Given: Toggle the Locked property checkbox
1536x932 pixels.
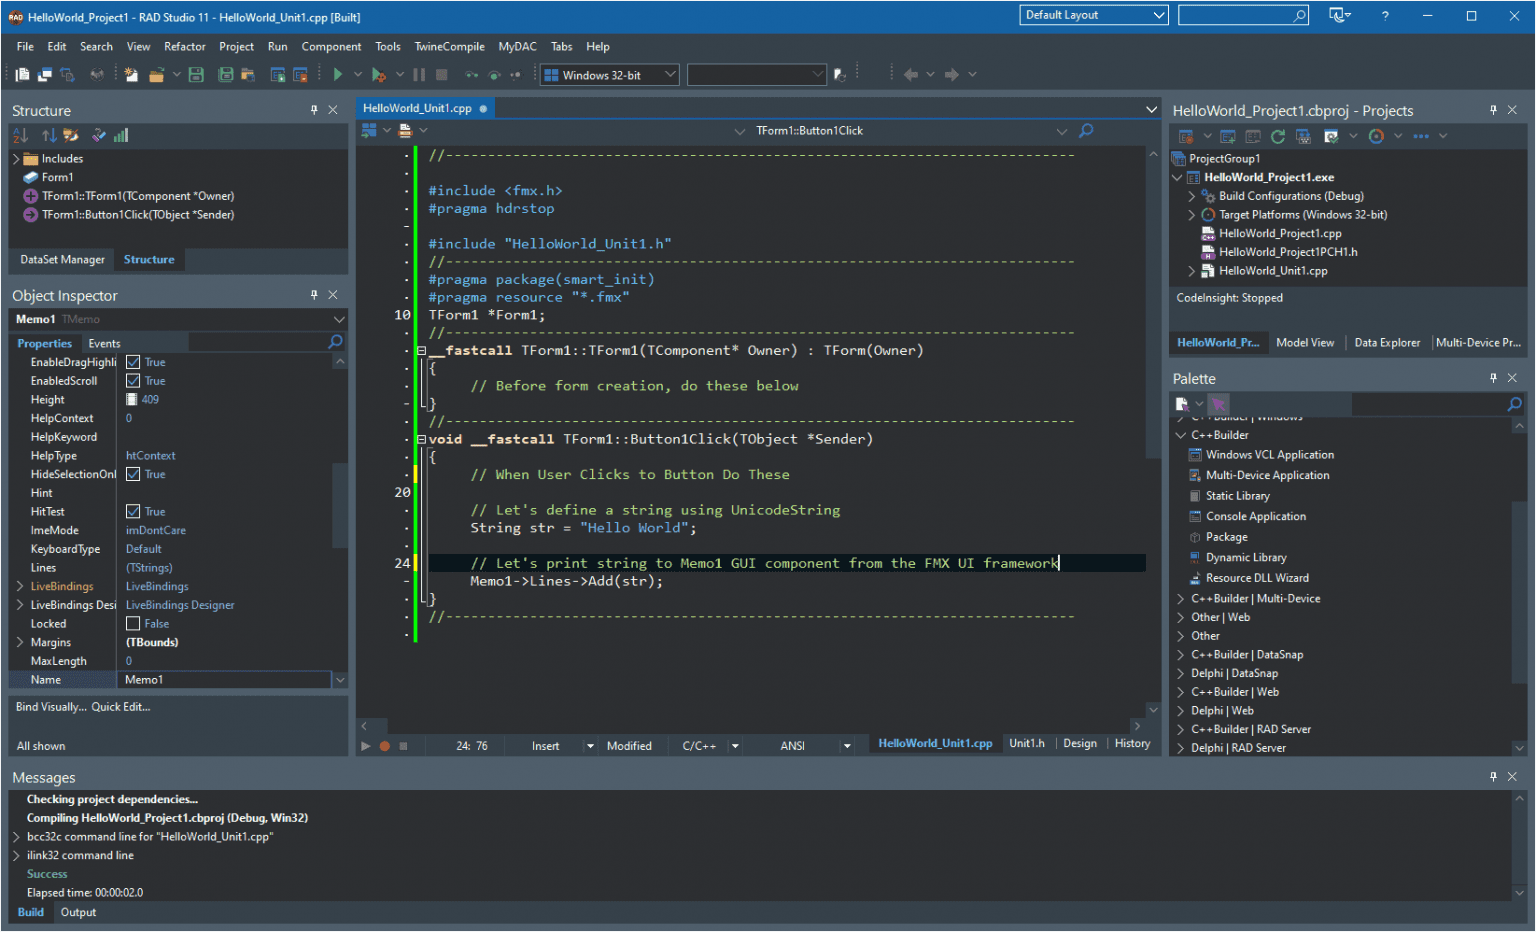Looking at the screenshot, I should [133, 623].
